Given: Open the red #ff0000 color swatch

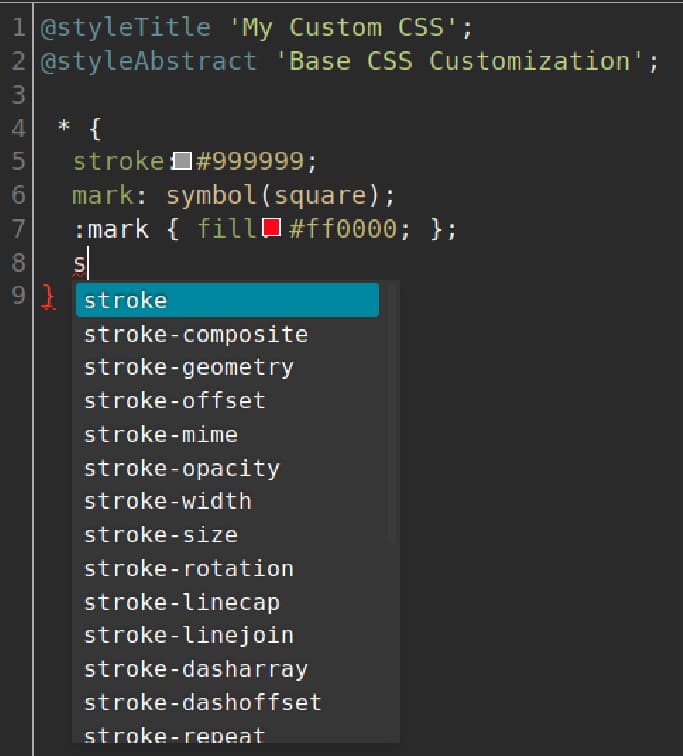Looking at the screenshot, I should 270,229.
